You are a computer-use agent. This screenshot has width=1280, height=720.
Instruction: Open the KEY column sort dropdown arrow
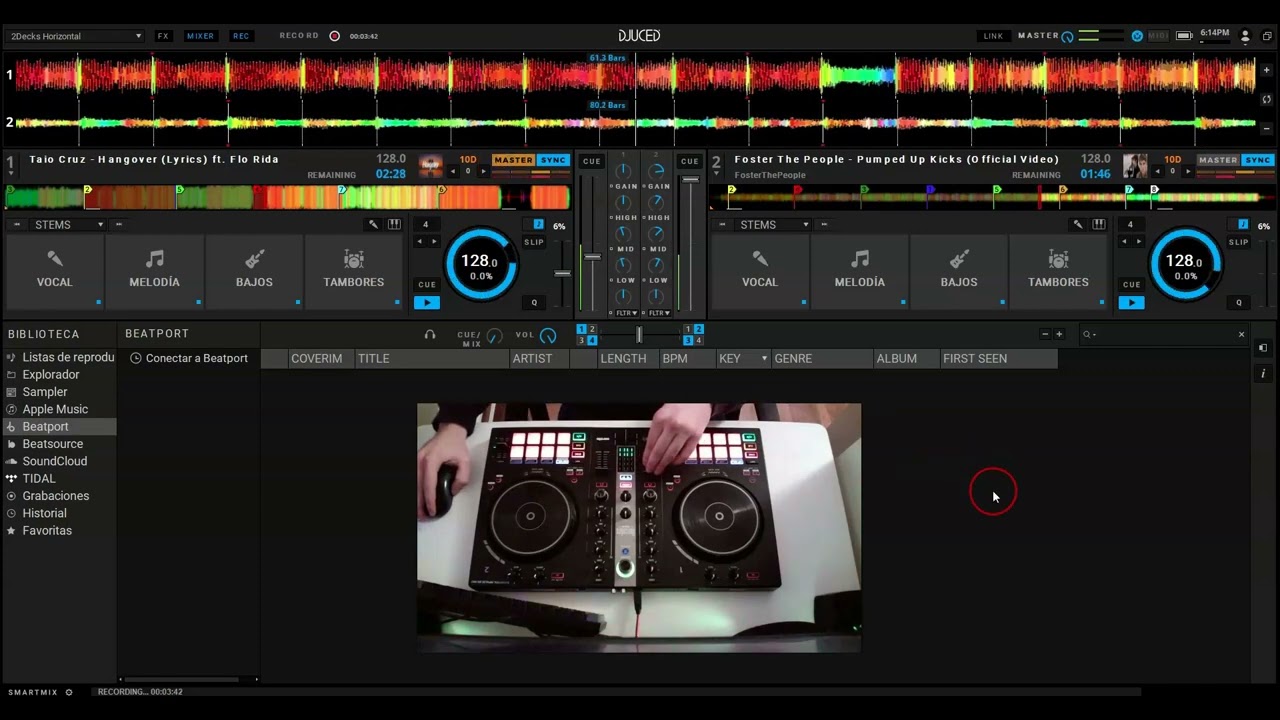point(764,358)
